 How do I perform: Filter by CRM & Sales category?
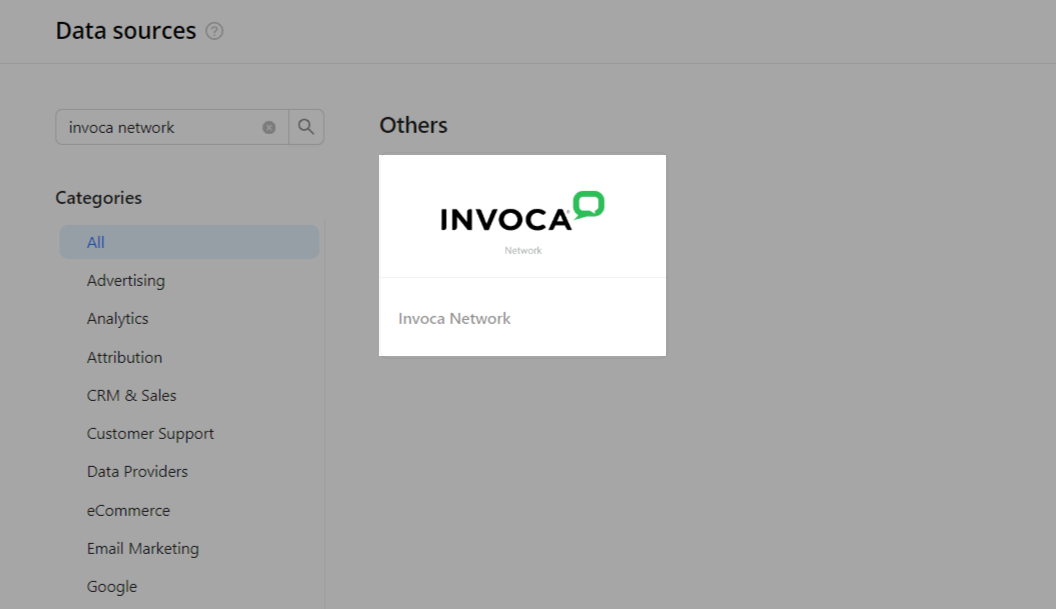(x=131, y=395)
